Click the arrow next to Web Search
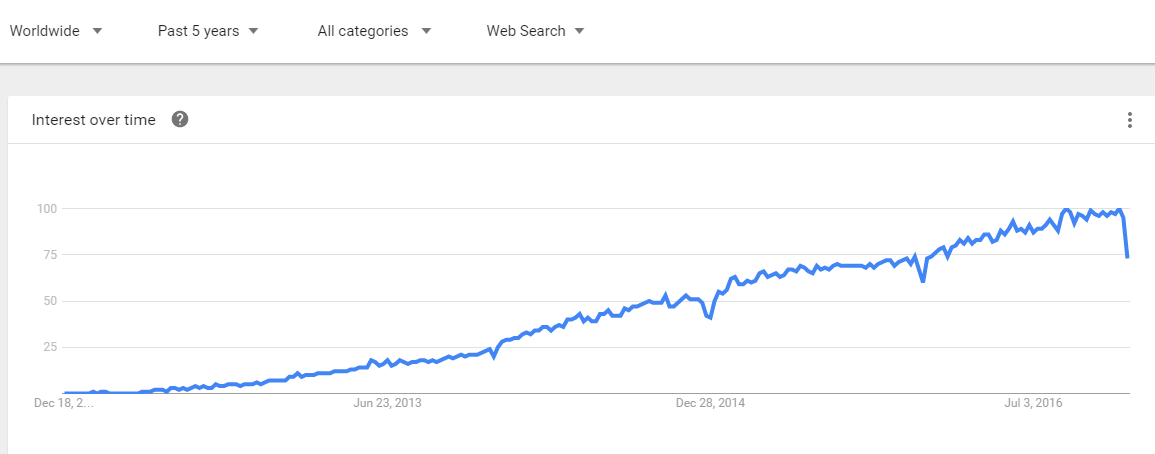Image resolution: width=1155 pixels, height=454 pixels. 579,31
